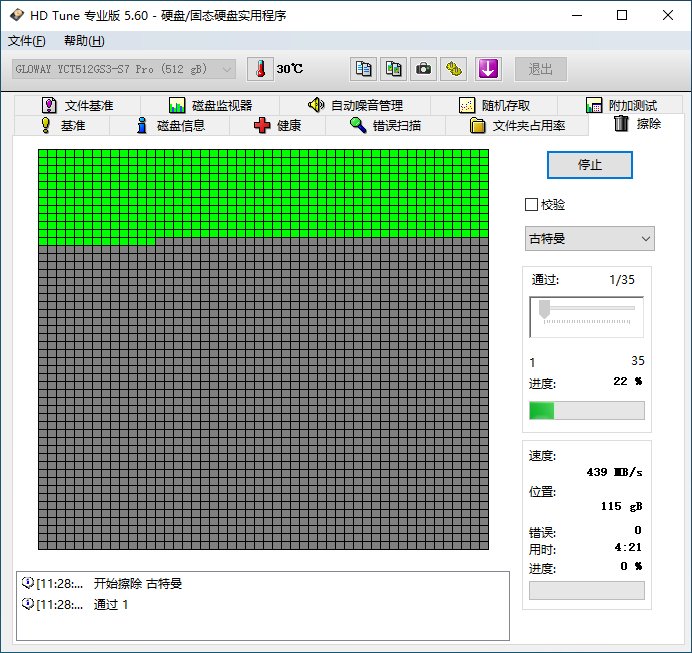This screenshot has height=653, width=692.
Task: Click the green 22% progress bar
Action: coord(587,410)
